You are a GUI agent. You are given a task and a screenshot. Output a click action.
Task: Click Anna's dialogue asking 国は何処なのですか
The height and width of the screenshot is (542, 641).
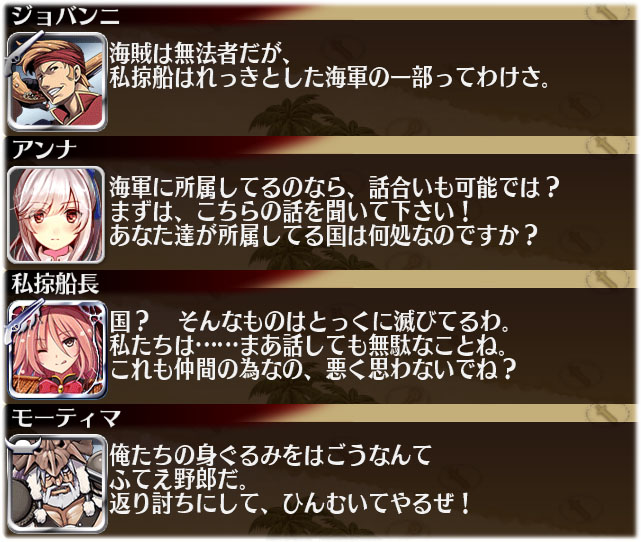pos(323,235)
